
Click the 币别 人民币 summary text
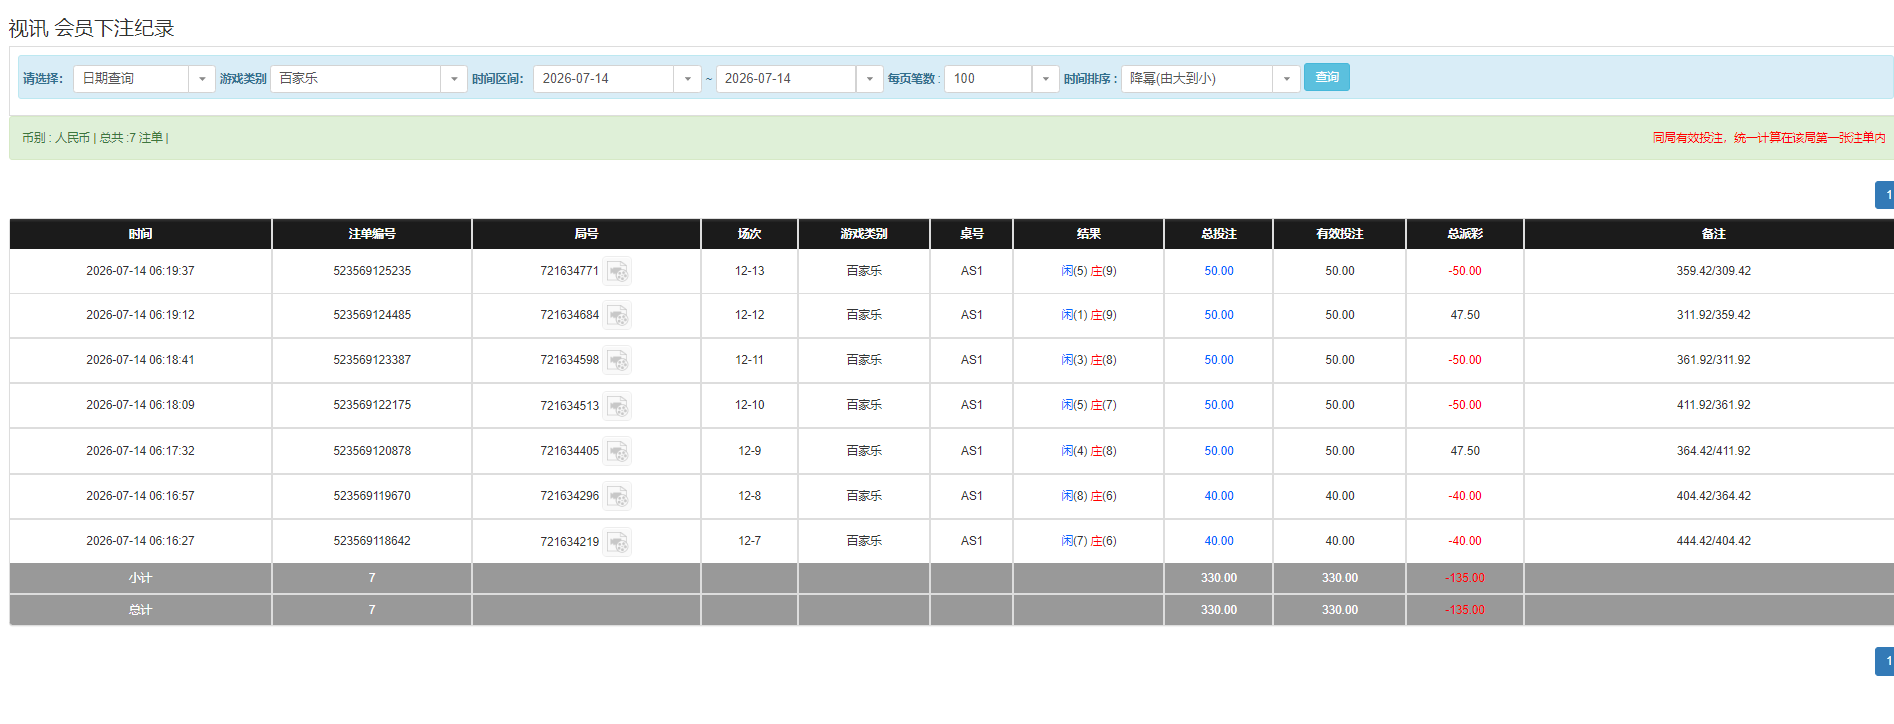56,138
